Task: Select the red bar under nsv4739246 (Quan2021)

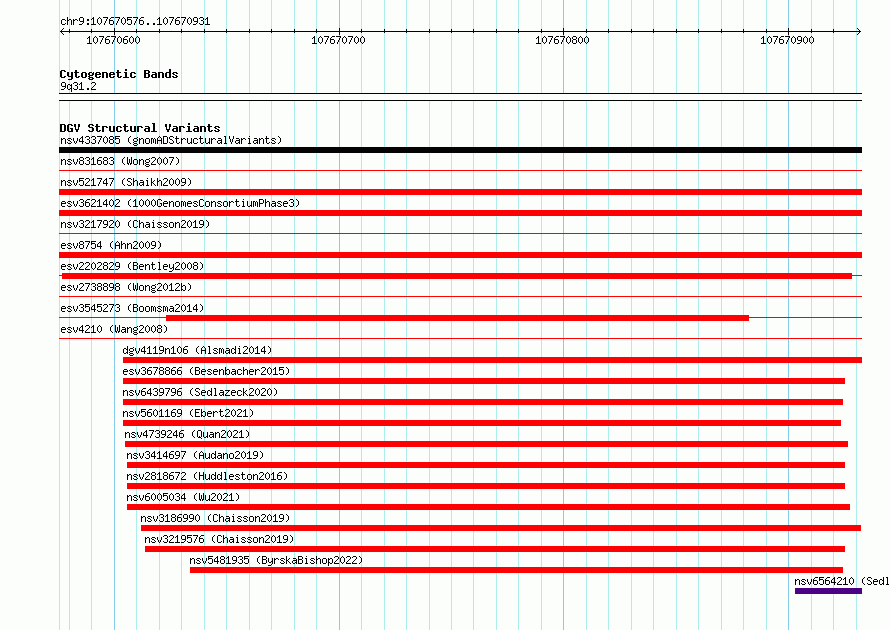Action: pyautogui.click(x=486, y=444)
